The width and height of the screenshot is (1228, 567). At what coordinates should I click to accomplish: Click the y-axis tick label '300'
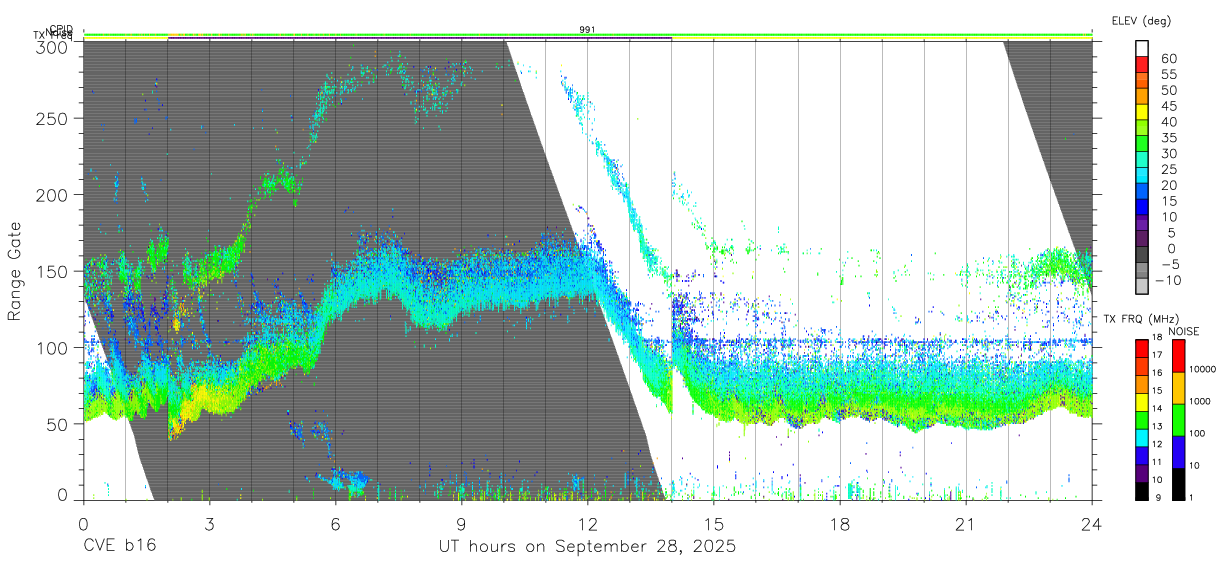coord(52,47)
